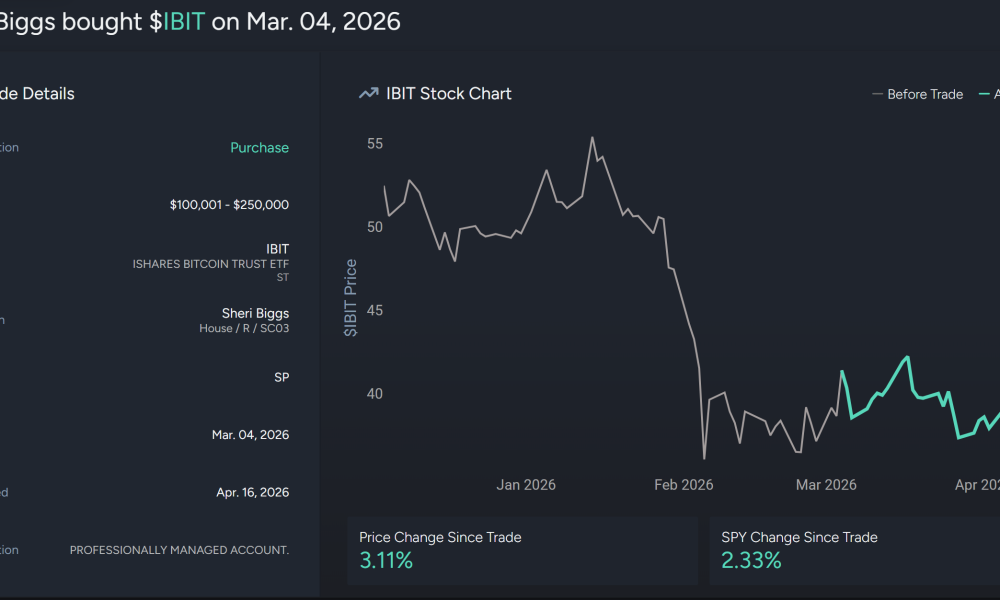Click the green 3.11% price change value
The width and height of the screenshot is (1000, 600).
[x=386, y=561]
